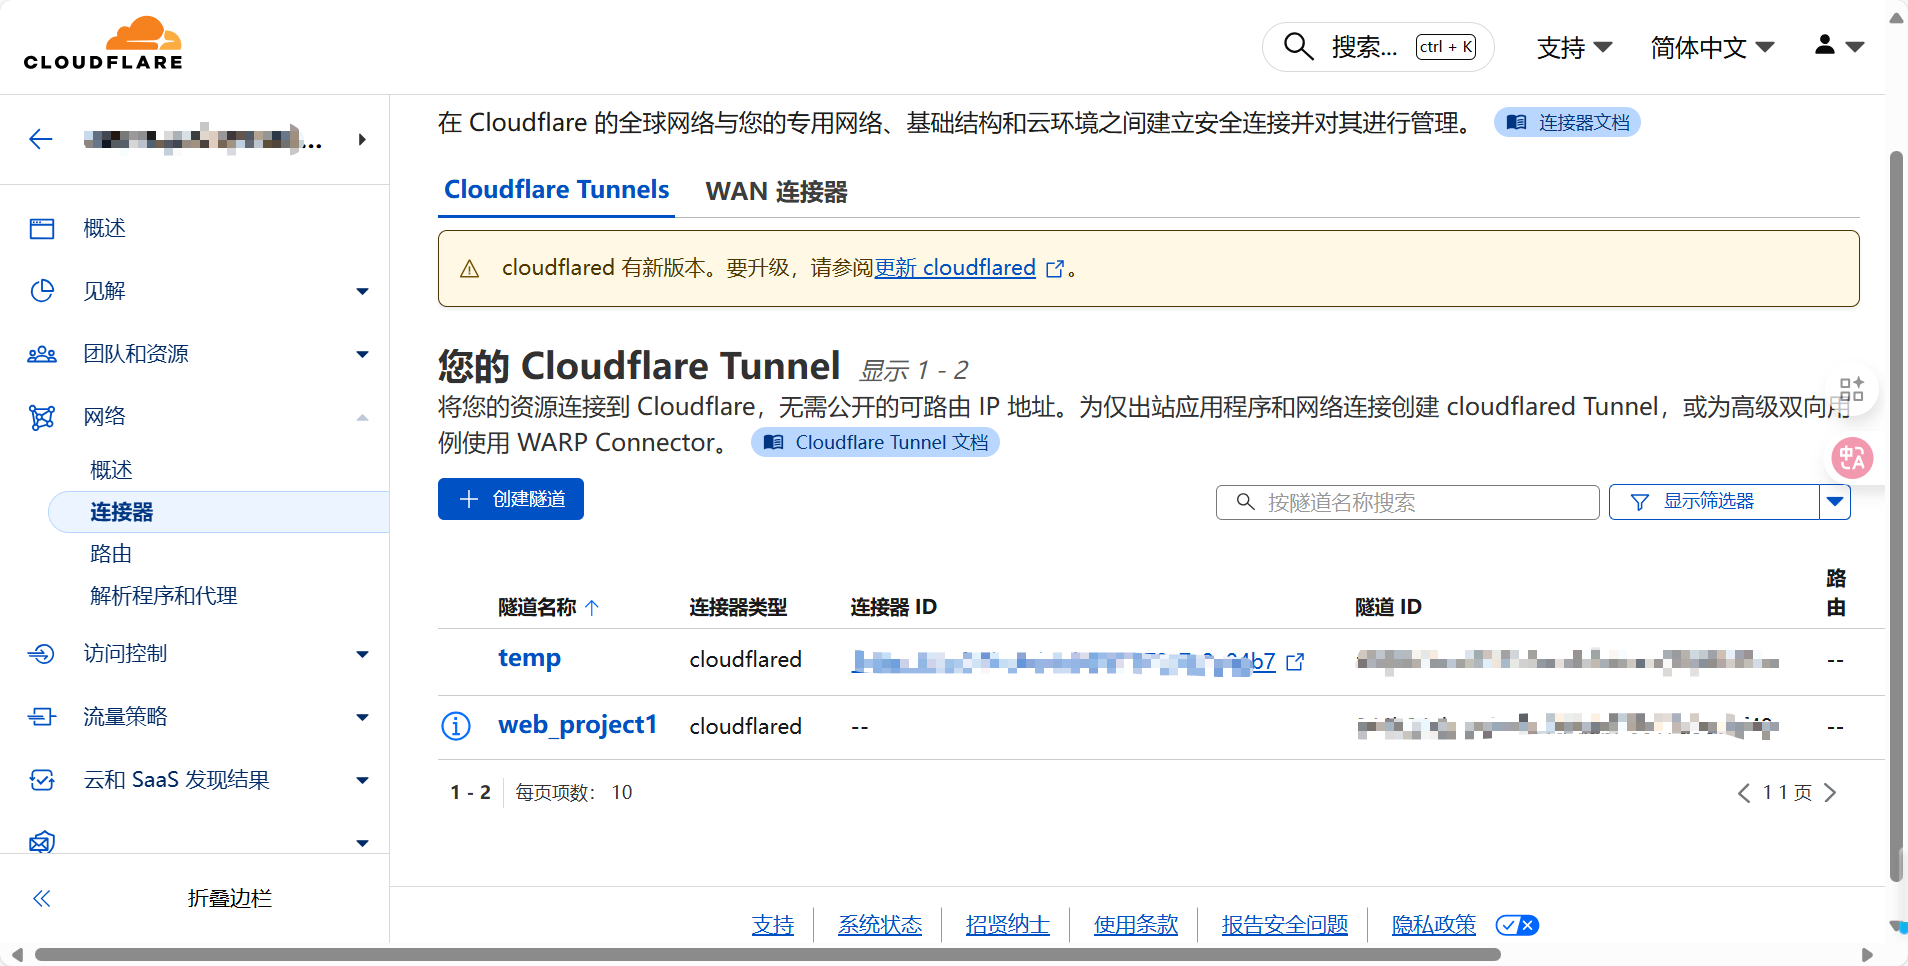Follow the 更新 cloudflared link

[955, 268]
